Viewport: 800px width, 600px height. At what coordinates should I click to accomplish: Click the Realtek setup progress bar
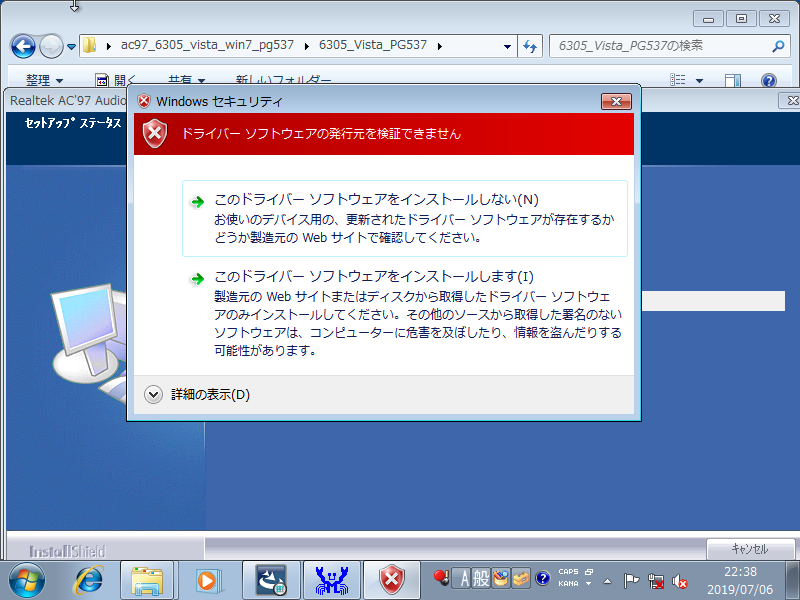pos(713,301)
